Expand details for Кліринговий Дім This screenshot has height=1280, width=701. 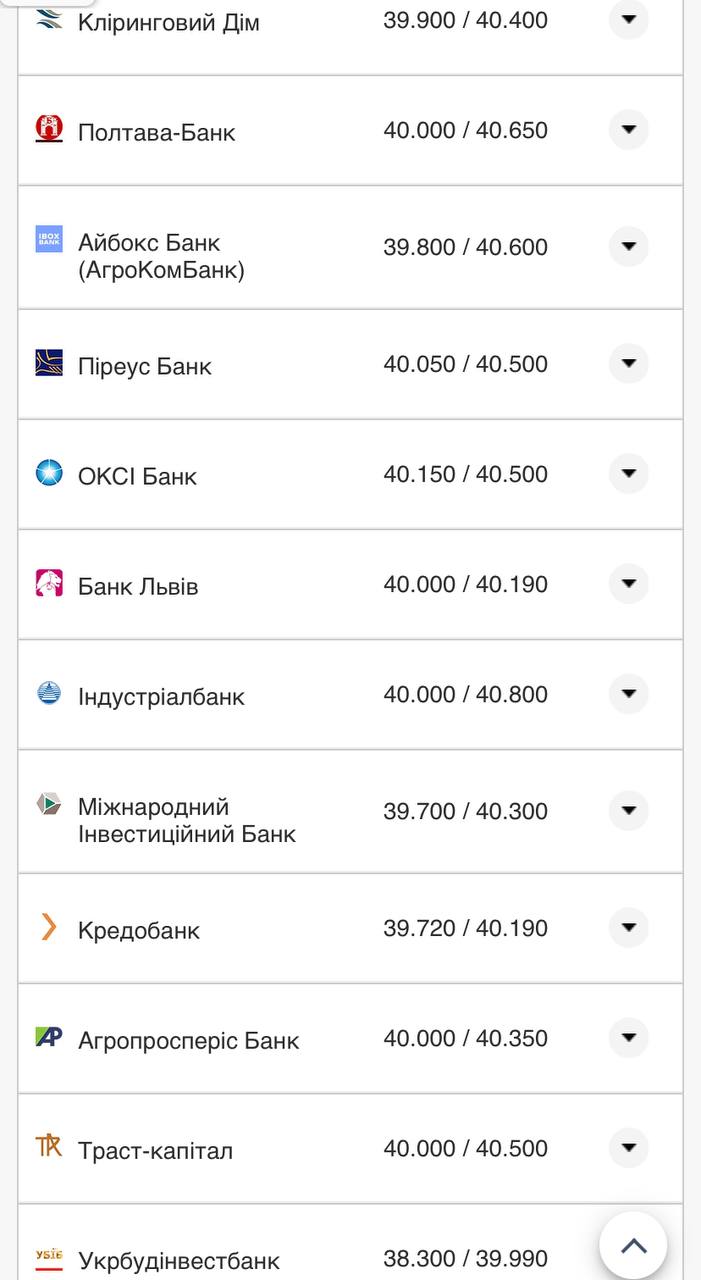[x=628, y=20]
